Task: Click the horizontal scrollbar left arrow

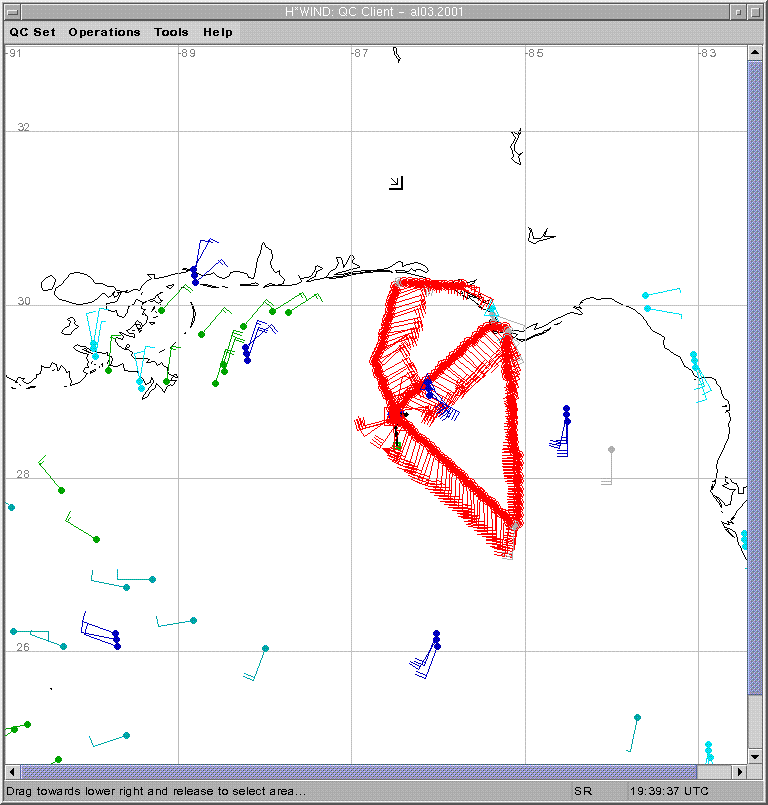Action: click(12, 772)
